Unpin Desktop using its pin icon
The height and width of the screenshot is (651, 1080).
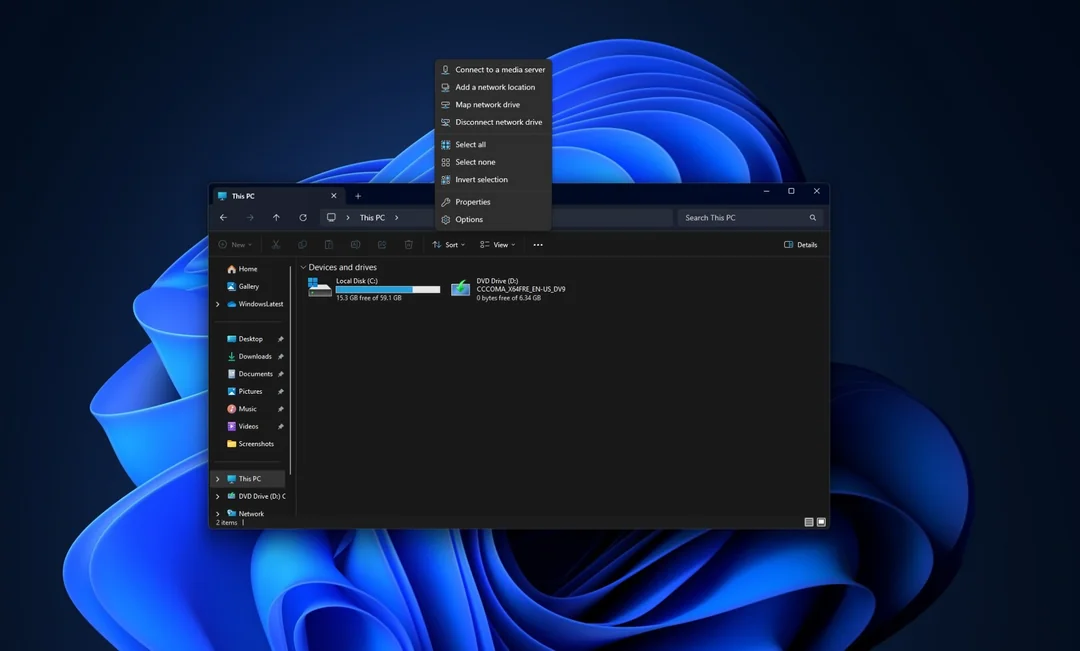280,339
